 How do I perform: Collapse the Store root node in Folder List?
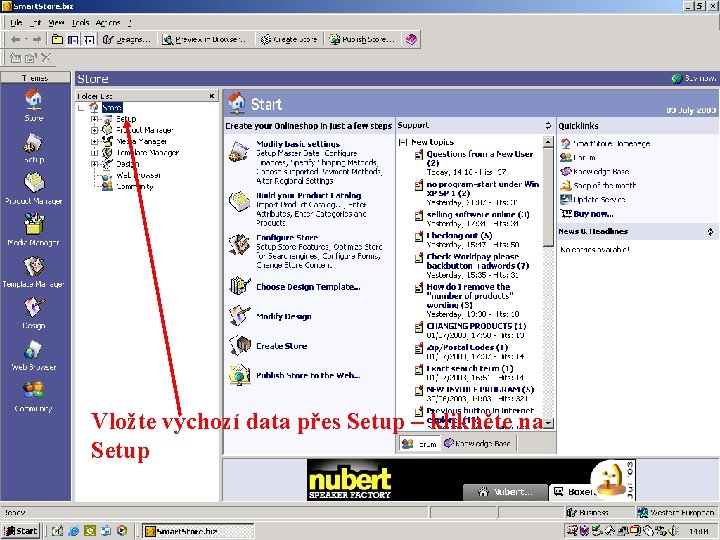tap(81, 108)
